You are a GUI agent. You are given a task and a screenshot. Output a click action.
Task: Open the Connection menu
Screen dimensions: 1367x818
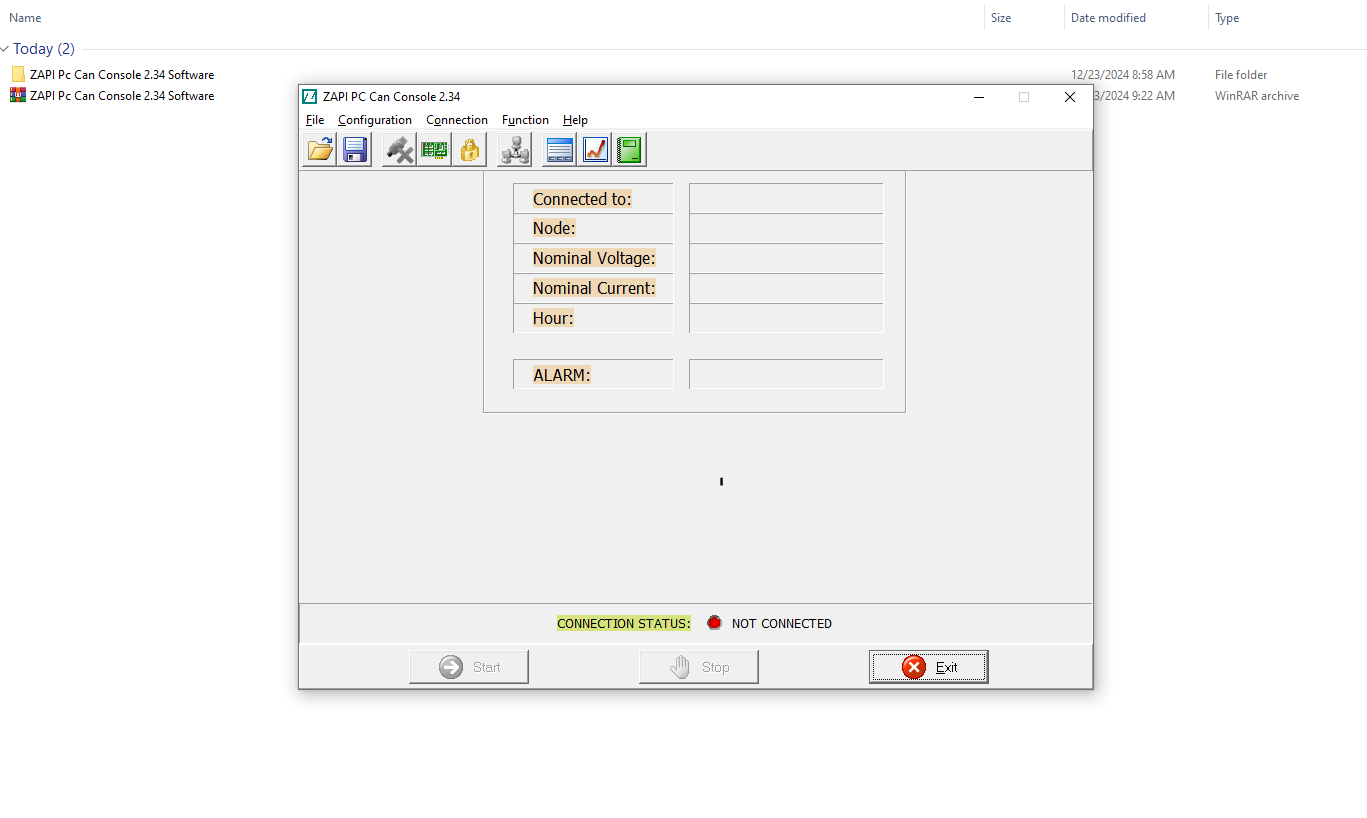click(x=457, y=120)
